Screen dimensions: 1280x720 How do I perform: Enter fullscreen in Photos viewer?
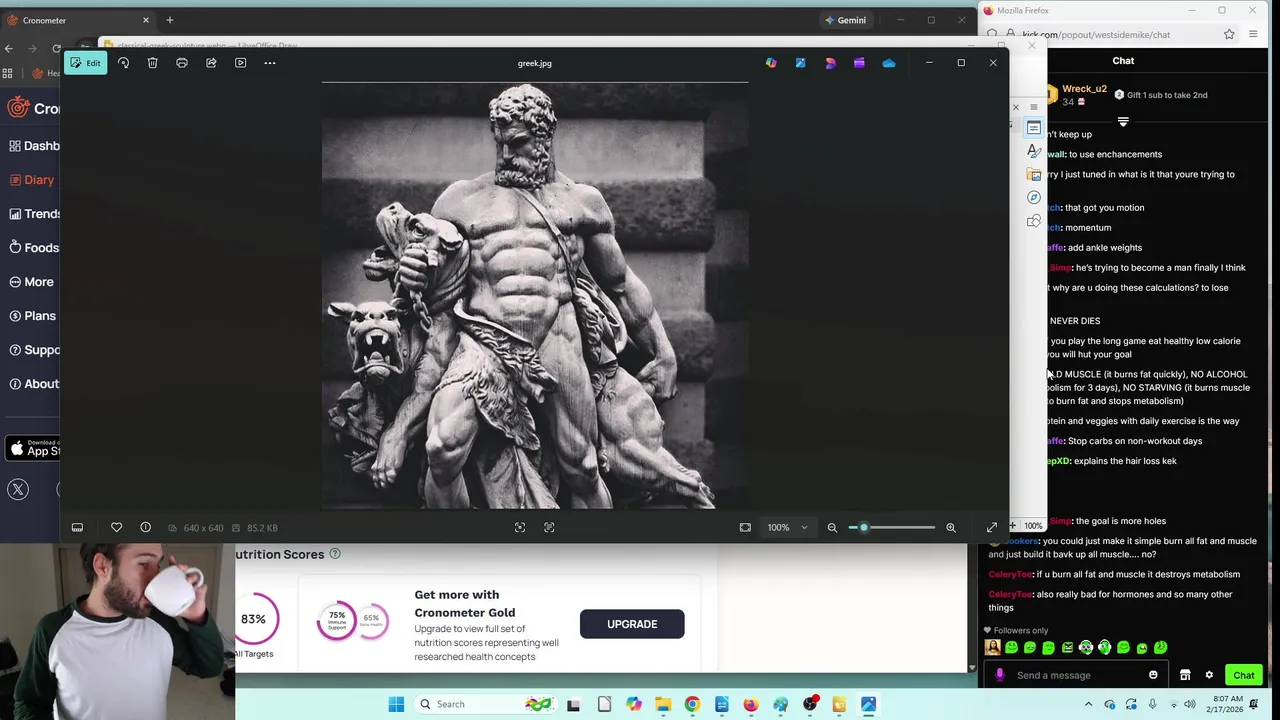point(992,527)
